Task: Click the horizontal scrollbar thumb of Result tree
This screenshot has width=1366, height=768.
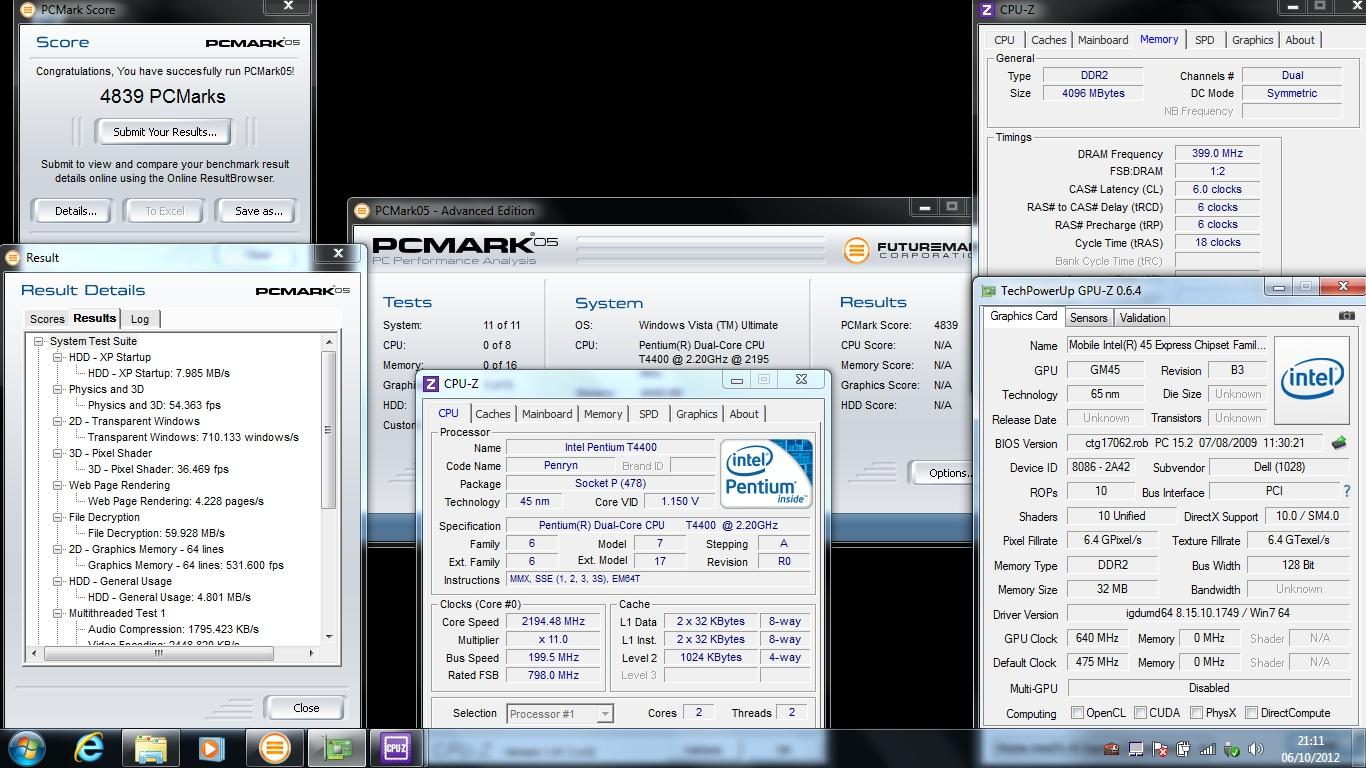Action: pyautogui.click(x=159, y=653)
